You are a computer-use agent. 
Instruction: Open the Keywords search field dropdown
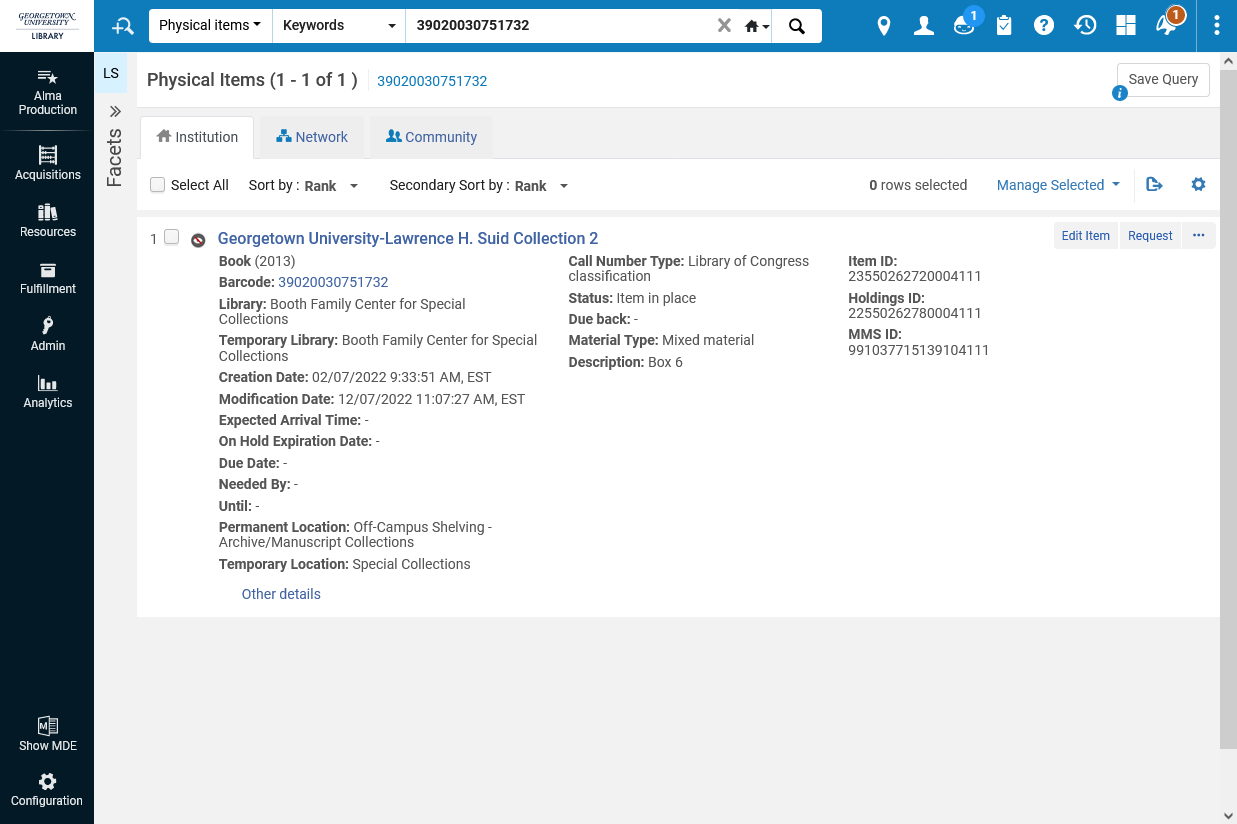339,26
